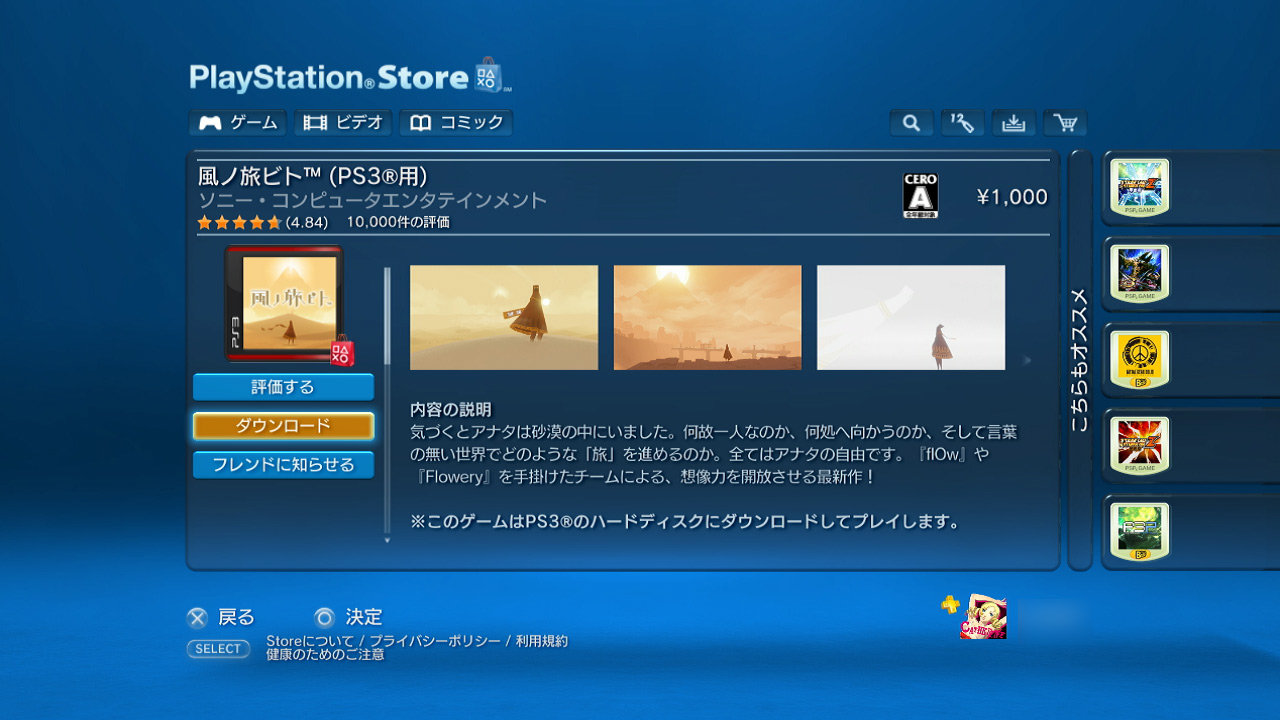The image size is (1280, 720).
Task: Click the CERO A rating icon
Action: 920,196
